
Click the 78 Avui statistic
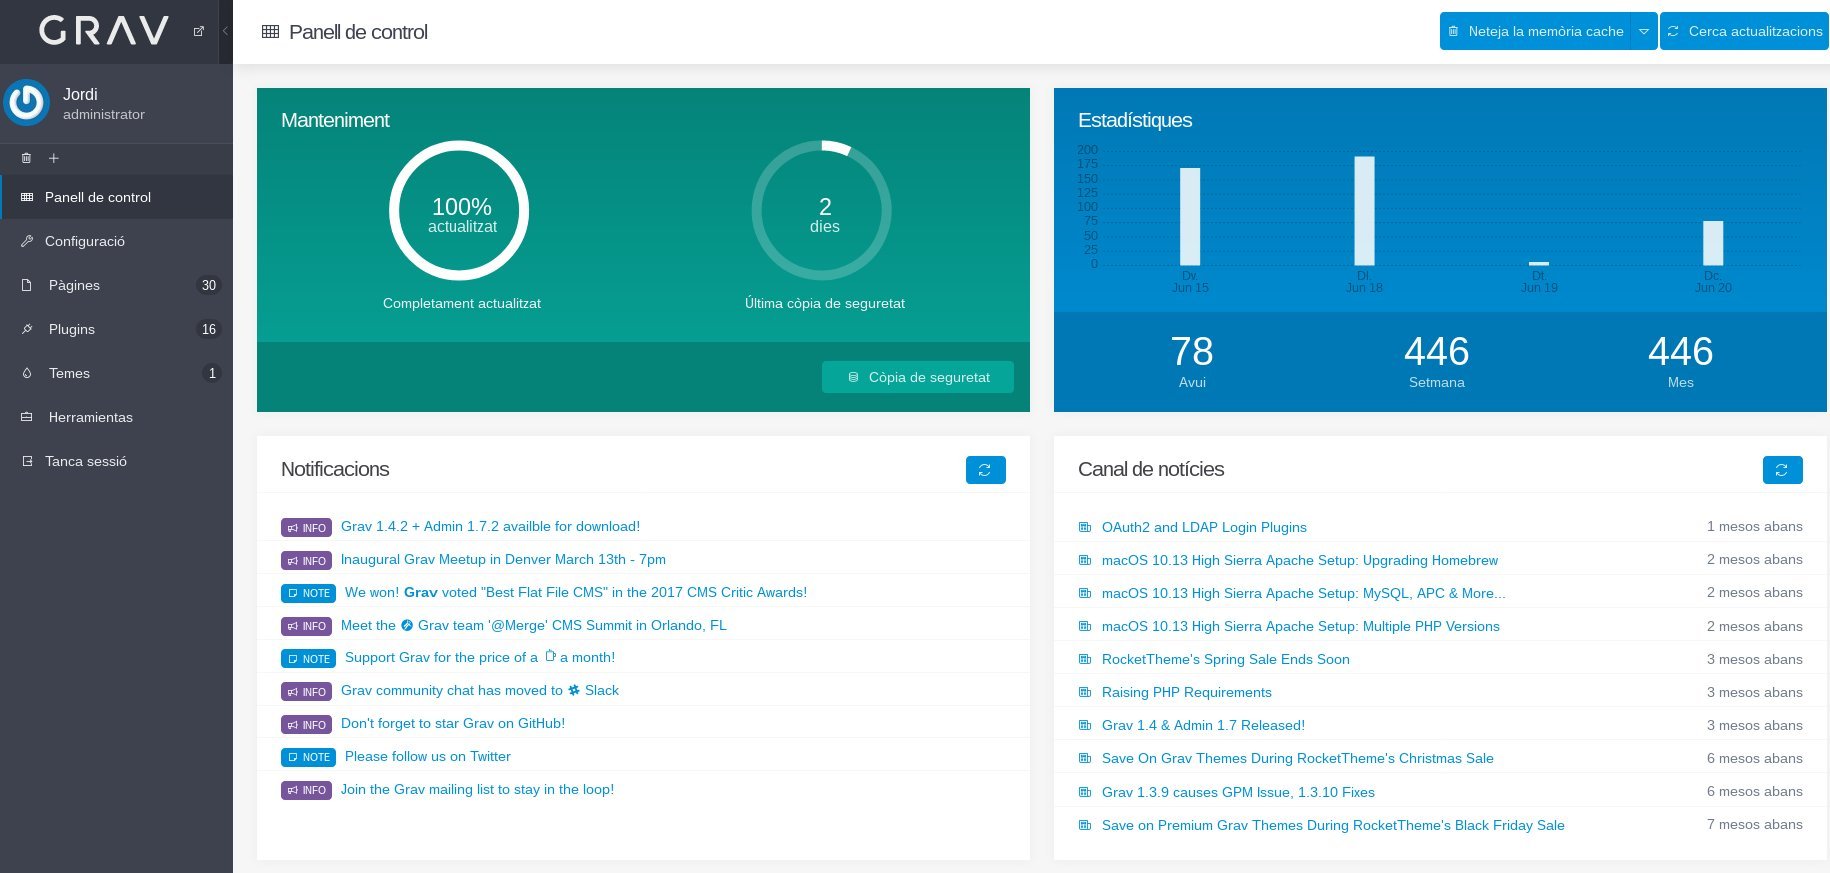(1192, 360)
